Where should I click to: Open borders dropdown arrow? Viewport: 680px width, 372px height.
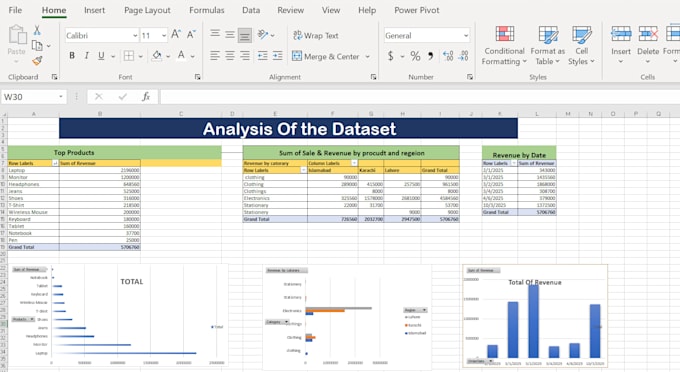point(141,56)
